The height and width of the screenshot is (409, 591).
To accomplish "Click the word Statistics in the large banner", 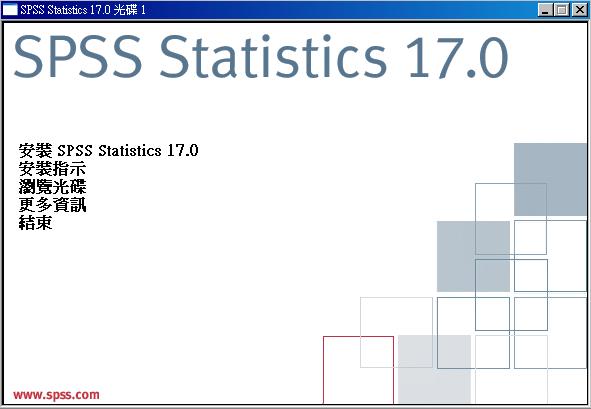I will tap(274, 57).
